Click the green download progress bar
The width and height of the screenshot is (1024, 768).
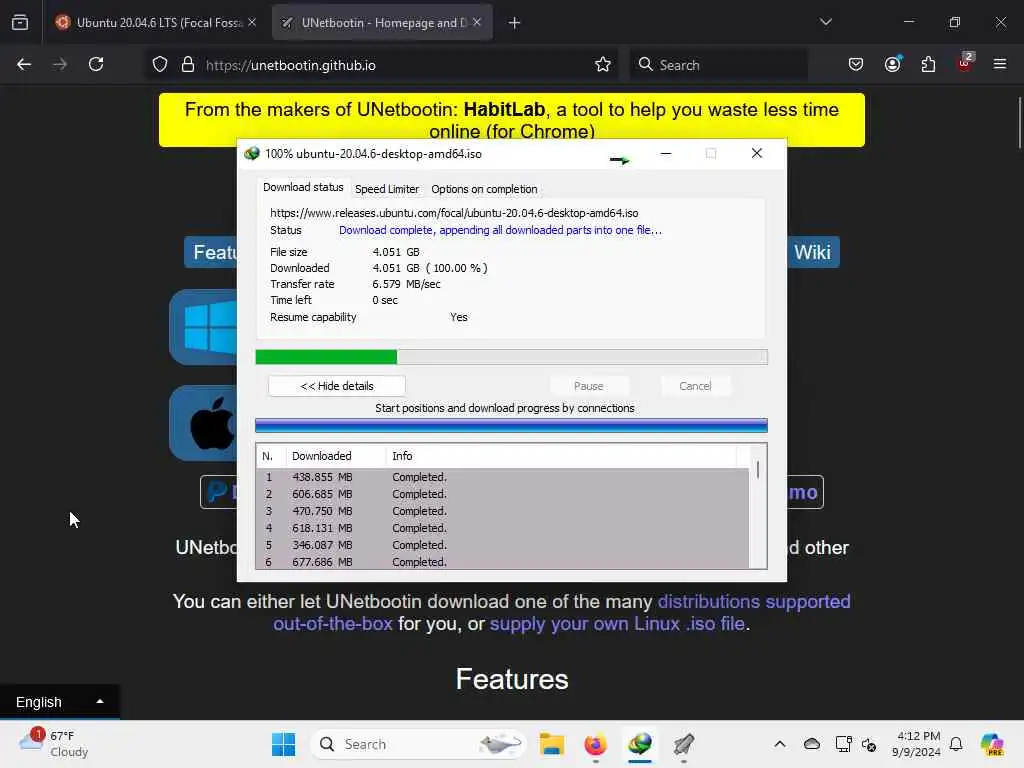511,357
